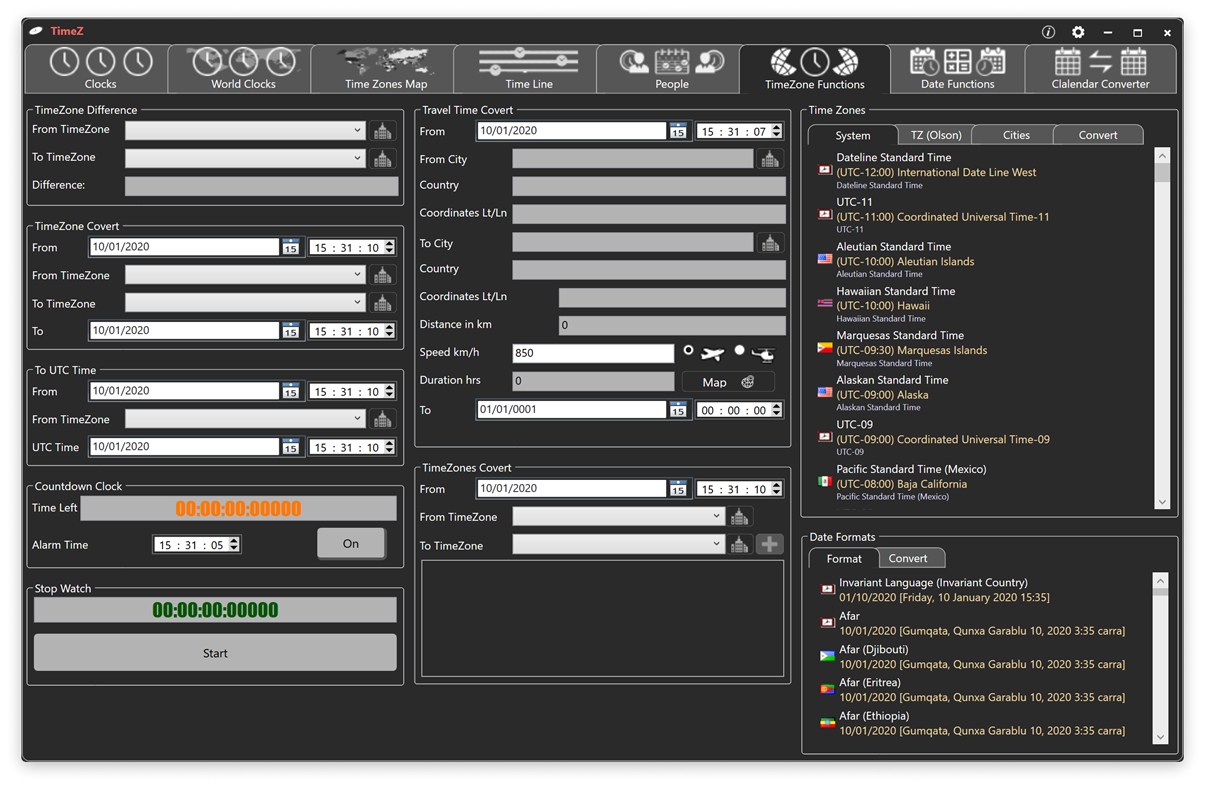
Task: Expand TimeZone Covert To TimeZone dropdown
Action: [x=358, y=302]
